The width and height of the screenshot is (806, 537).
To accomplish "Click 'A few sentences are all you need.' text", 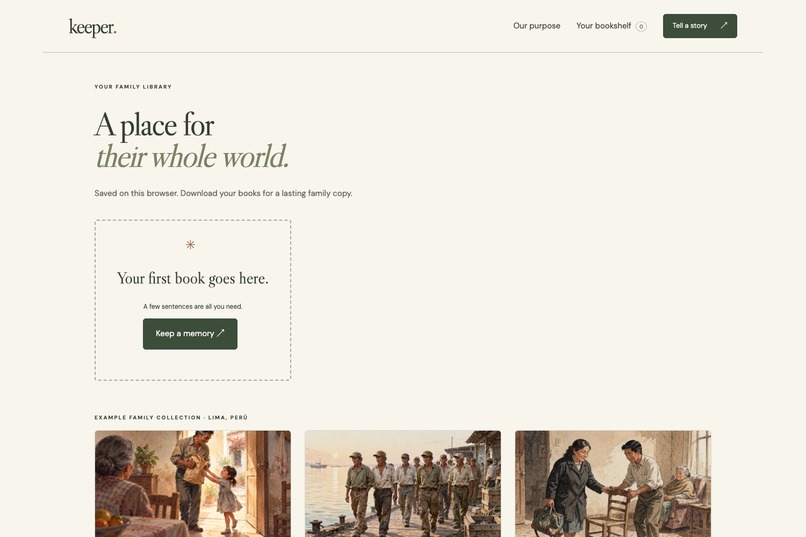I will coord(193,306).
